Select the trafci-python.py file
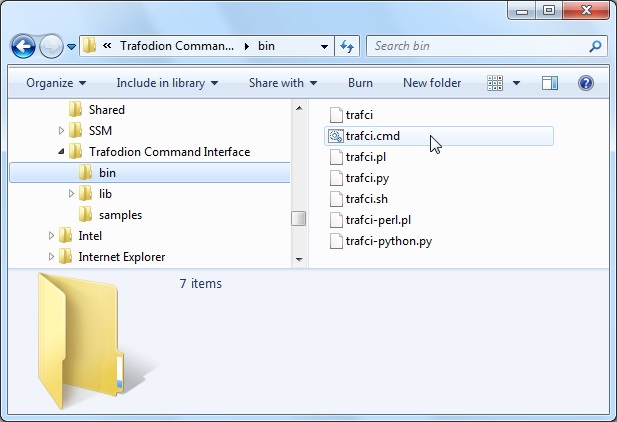The image size is (617, 422). (388, 241)
